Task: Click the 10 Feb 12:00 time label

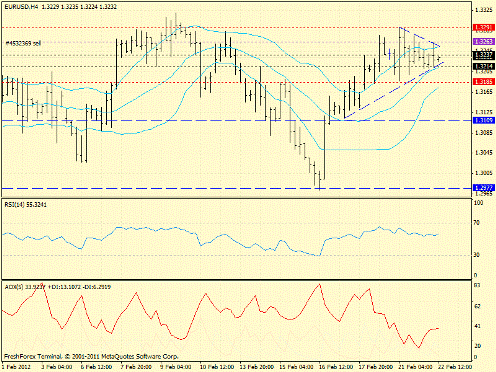Action: [216, 367]
